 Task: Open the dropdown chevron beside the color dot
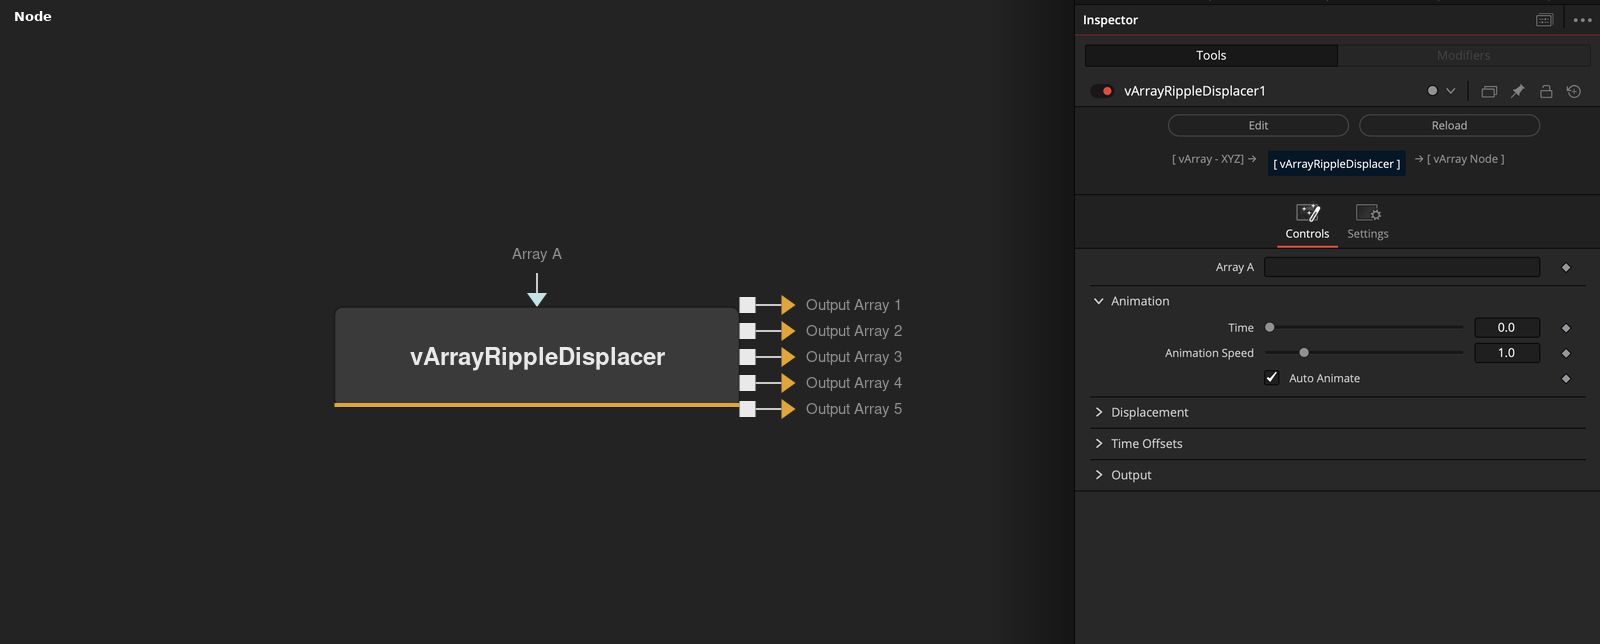coord(1451,91)
